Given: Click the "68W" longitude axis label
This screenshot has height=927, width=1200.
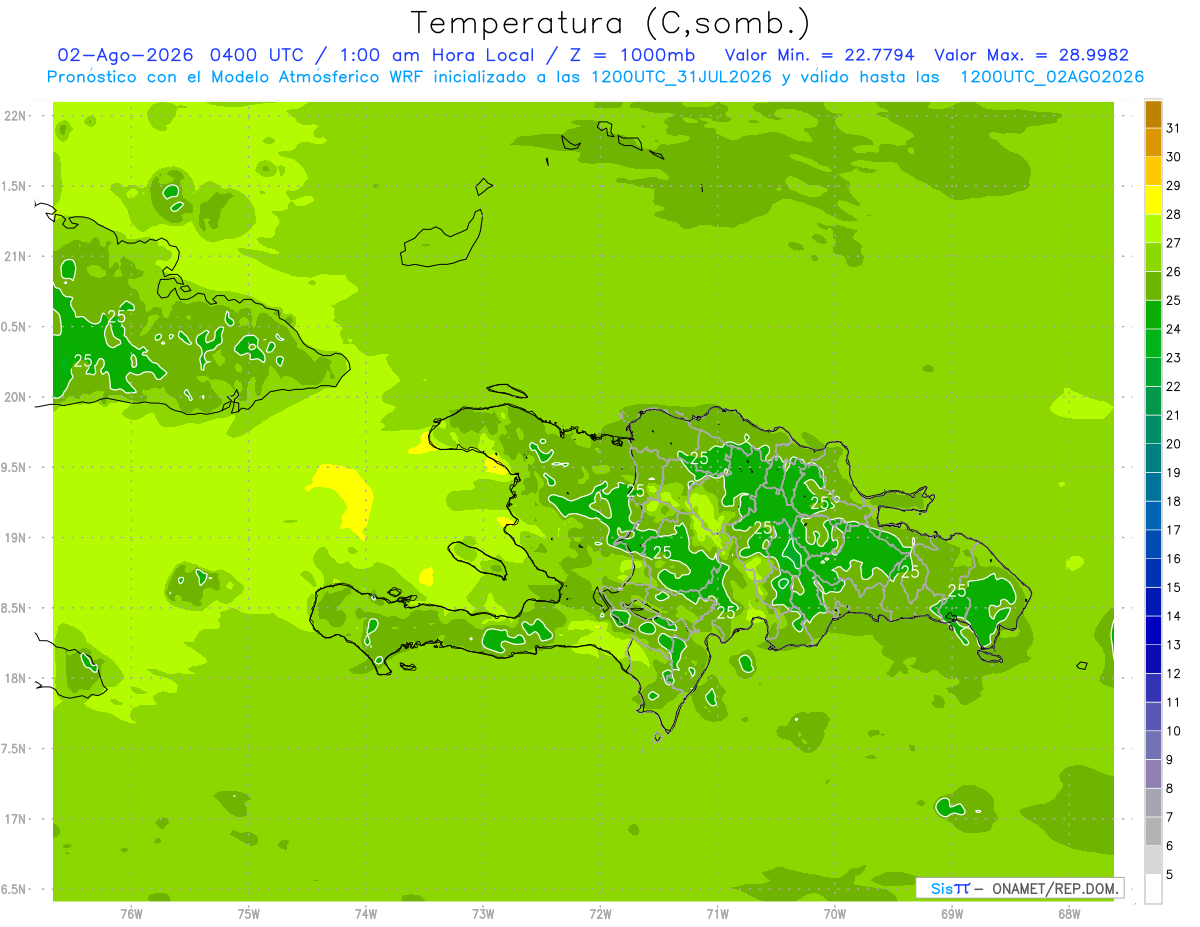Looking at the screenshot, I should point(1069,914).
